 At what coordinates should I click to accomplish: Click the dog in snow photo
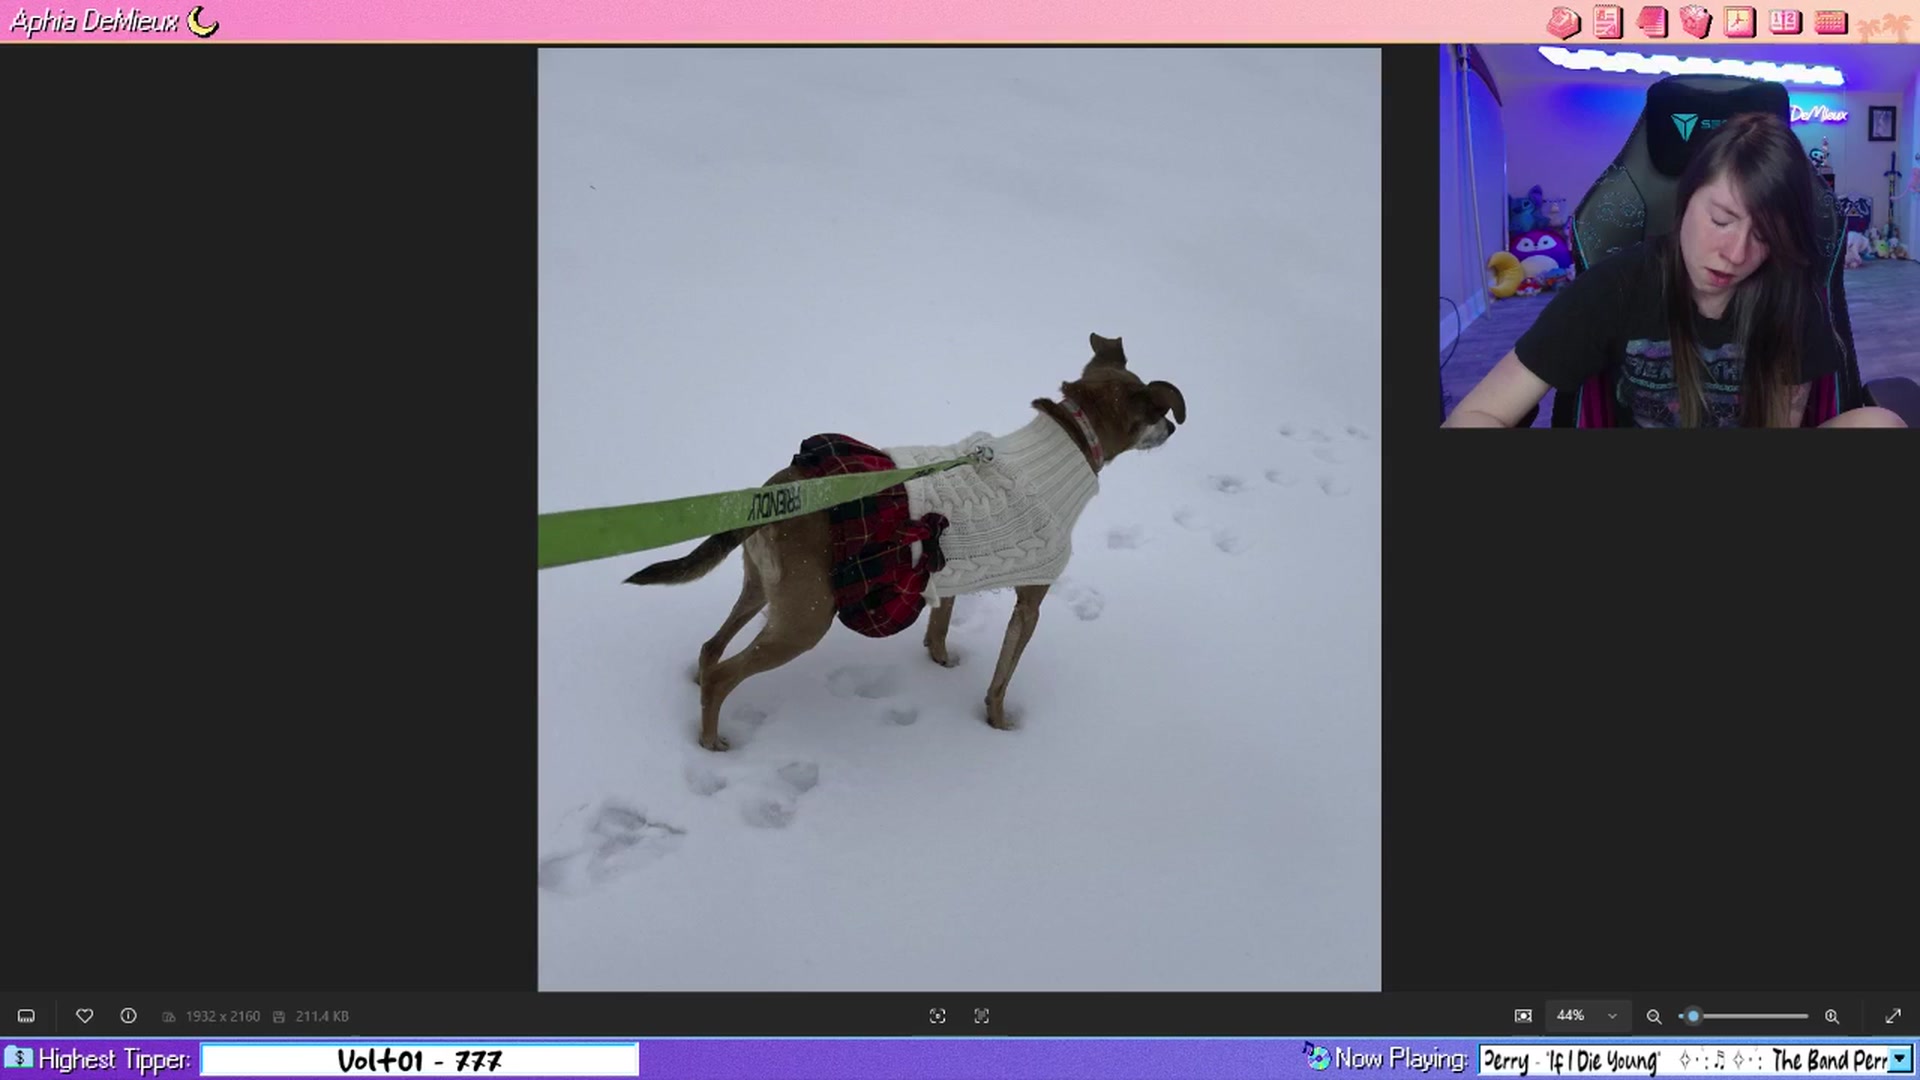coord(959,519)
